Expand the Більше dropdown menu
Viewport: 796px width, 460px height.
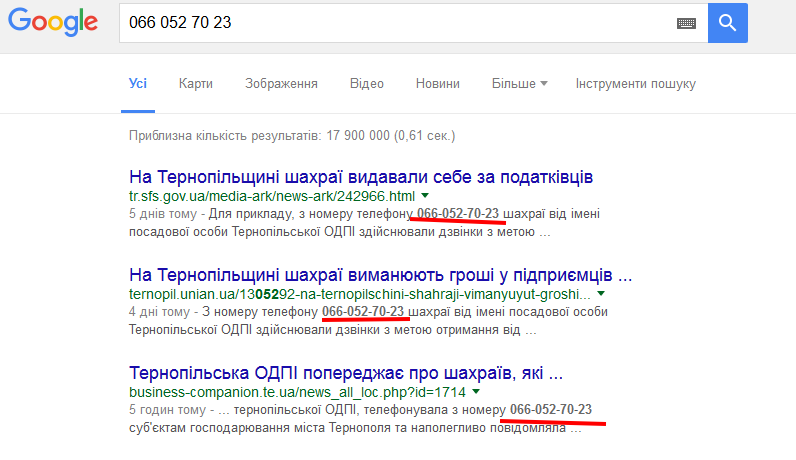(x=519, y=83)
